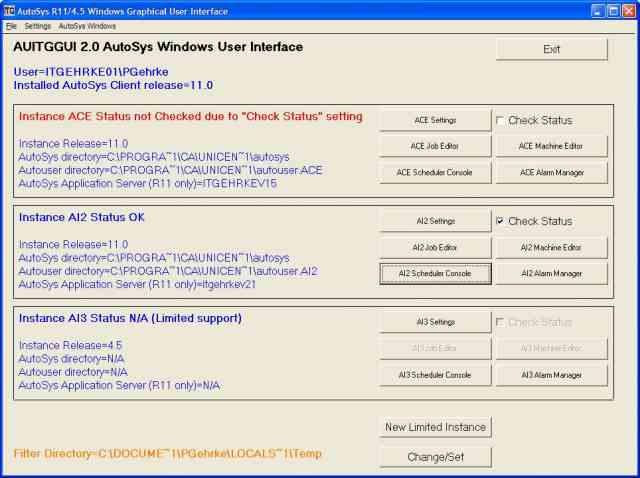This screenshot has height=478, width=640.
Task: Open the ACE Scheduler Console
Action: (435, 173)
